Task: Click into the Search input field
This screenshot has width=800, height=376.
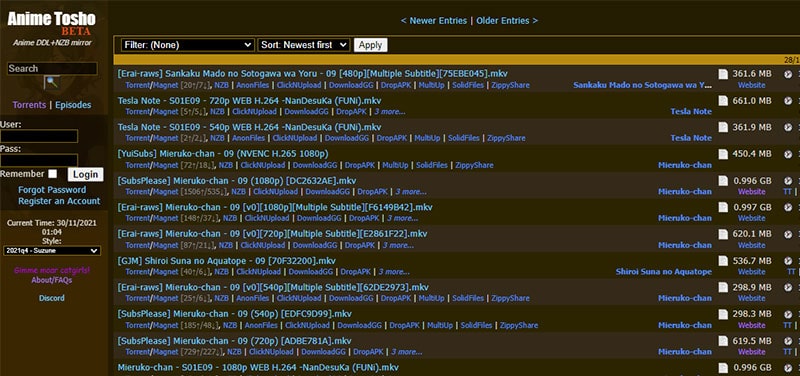Action: click(52, 69)
